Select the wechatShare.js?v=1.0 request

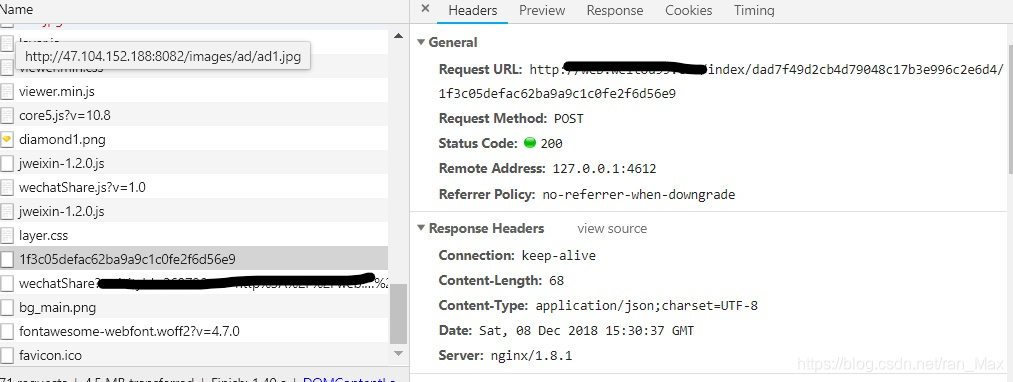(x=194, y=187)
